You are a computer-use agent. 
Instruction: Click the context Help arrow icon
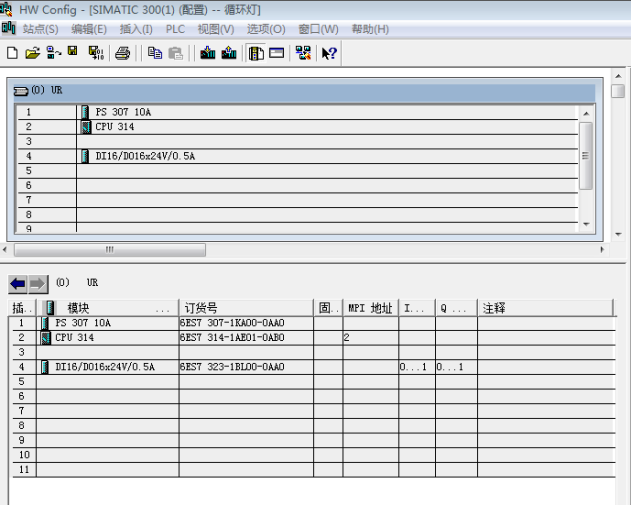tap(329, 52)
